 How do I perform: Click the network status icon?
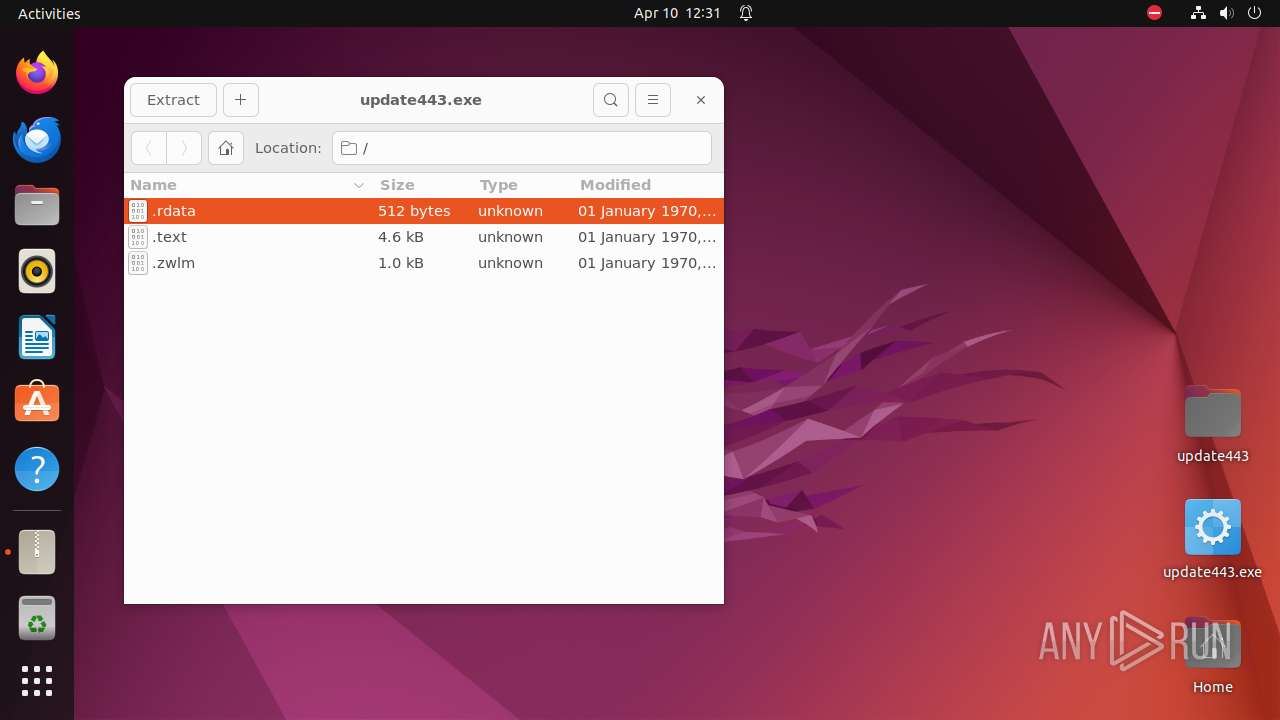(1198, 13)
